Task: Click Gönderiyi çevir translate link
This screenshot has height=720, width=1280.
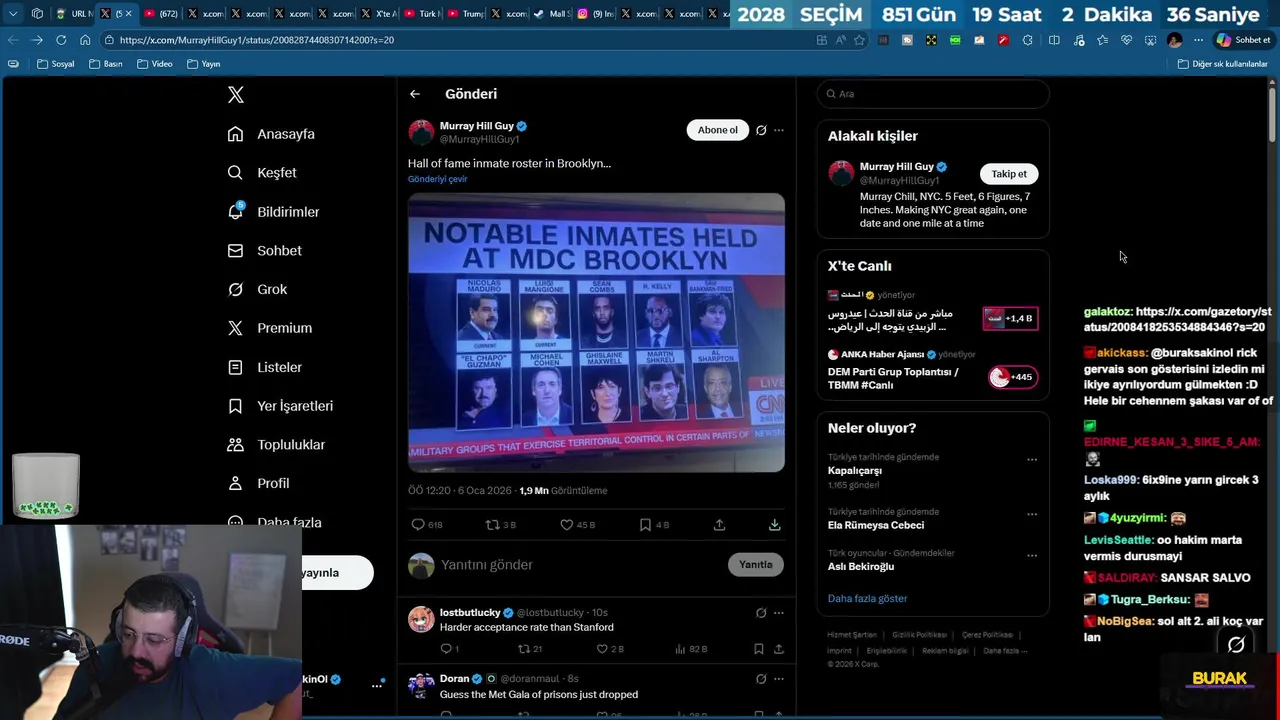Action: click(x=437, y=179)
